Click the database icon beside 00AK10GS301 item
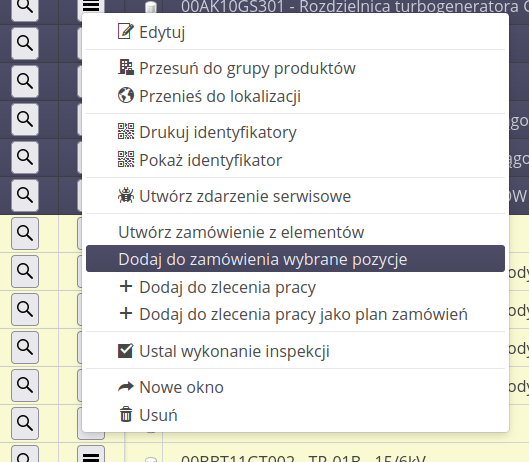Image resolution: width=529 pixels, height=462 pixels. click(x=150, y=7)
